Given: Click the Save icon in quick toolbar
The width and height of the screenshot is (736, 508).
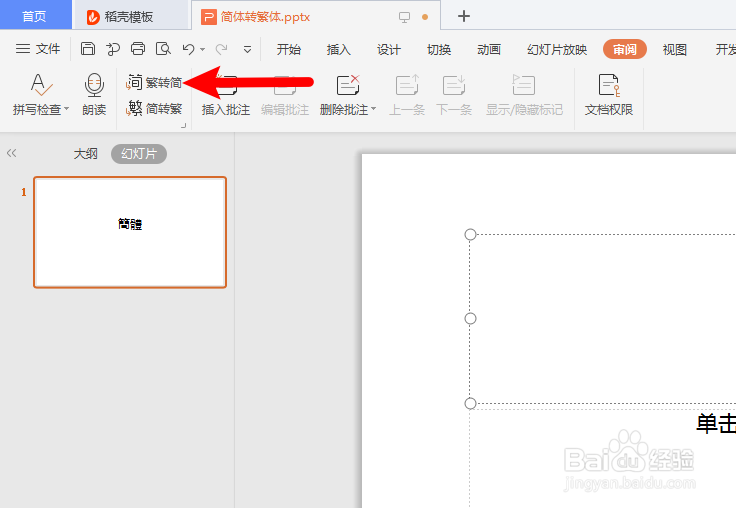Looking at the screenshot, I should 88,48.
